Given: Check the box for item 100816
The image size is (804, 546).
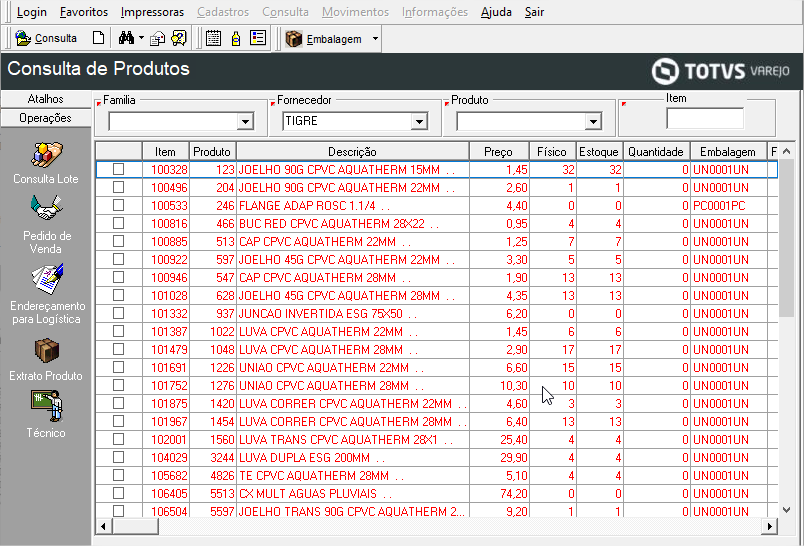Looking at the screenshot, I should click(118, 223).
